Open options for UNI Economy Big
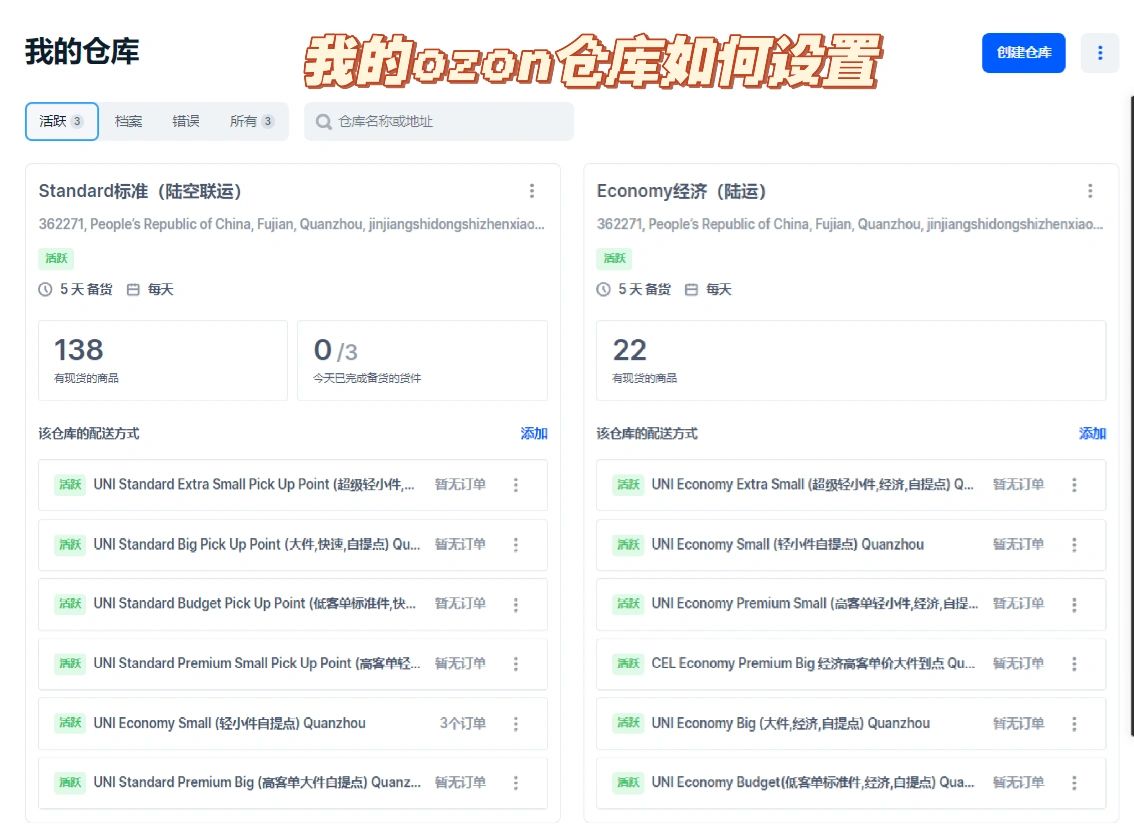 (1074, 723)
